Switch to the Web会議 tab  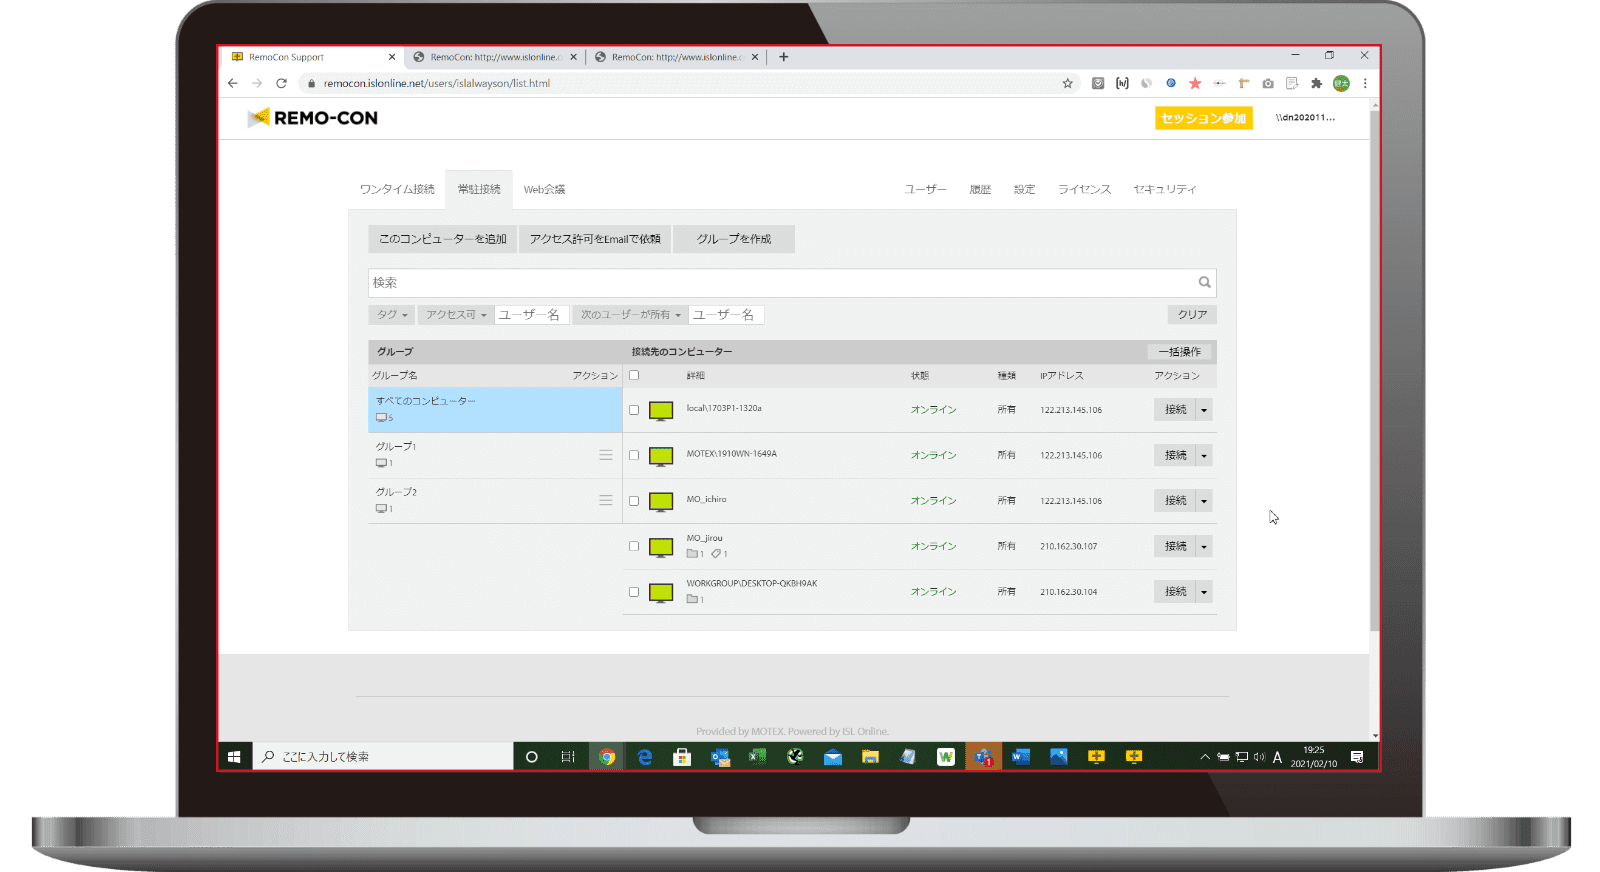(x=544, y=189)
